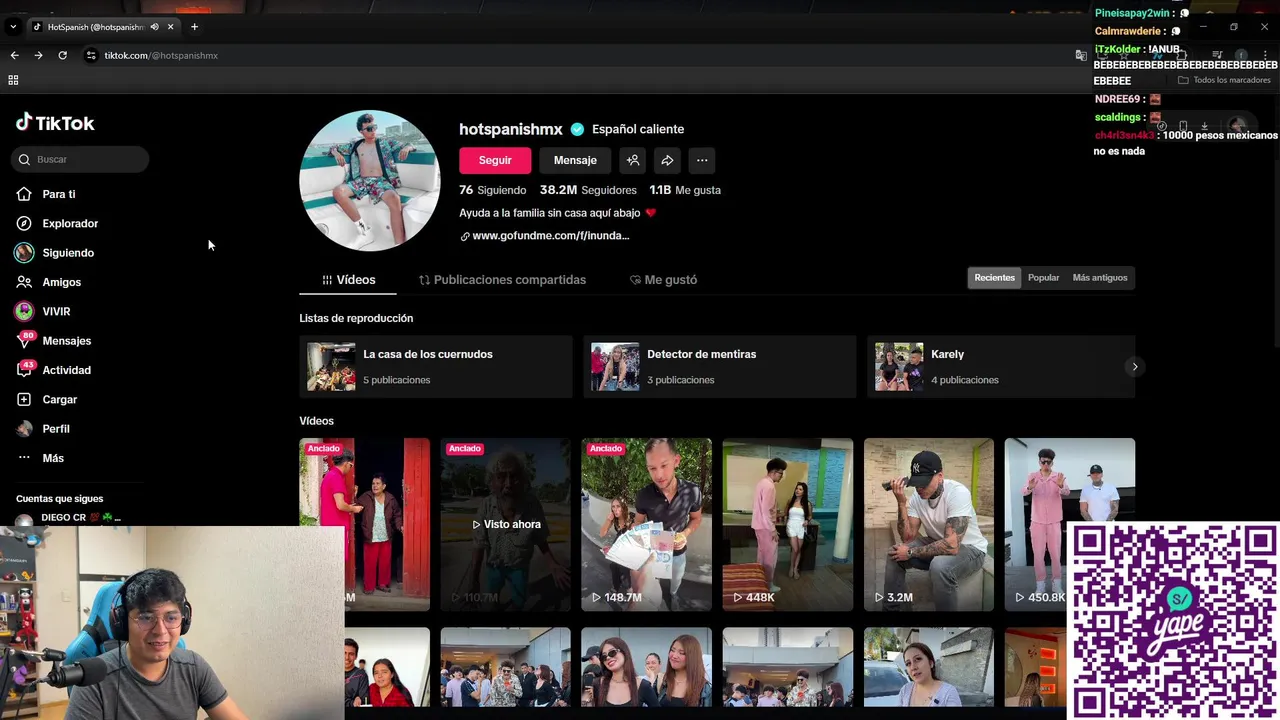Click the Buscar search field
This screenshot has width=1280, height=720.
click(81, 159)
